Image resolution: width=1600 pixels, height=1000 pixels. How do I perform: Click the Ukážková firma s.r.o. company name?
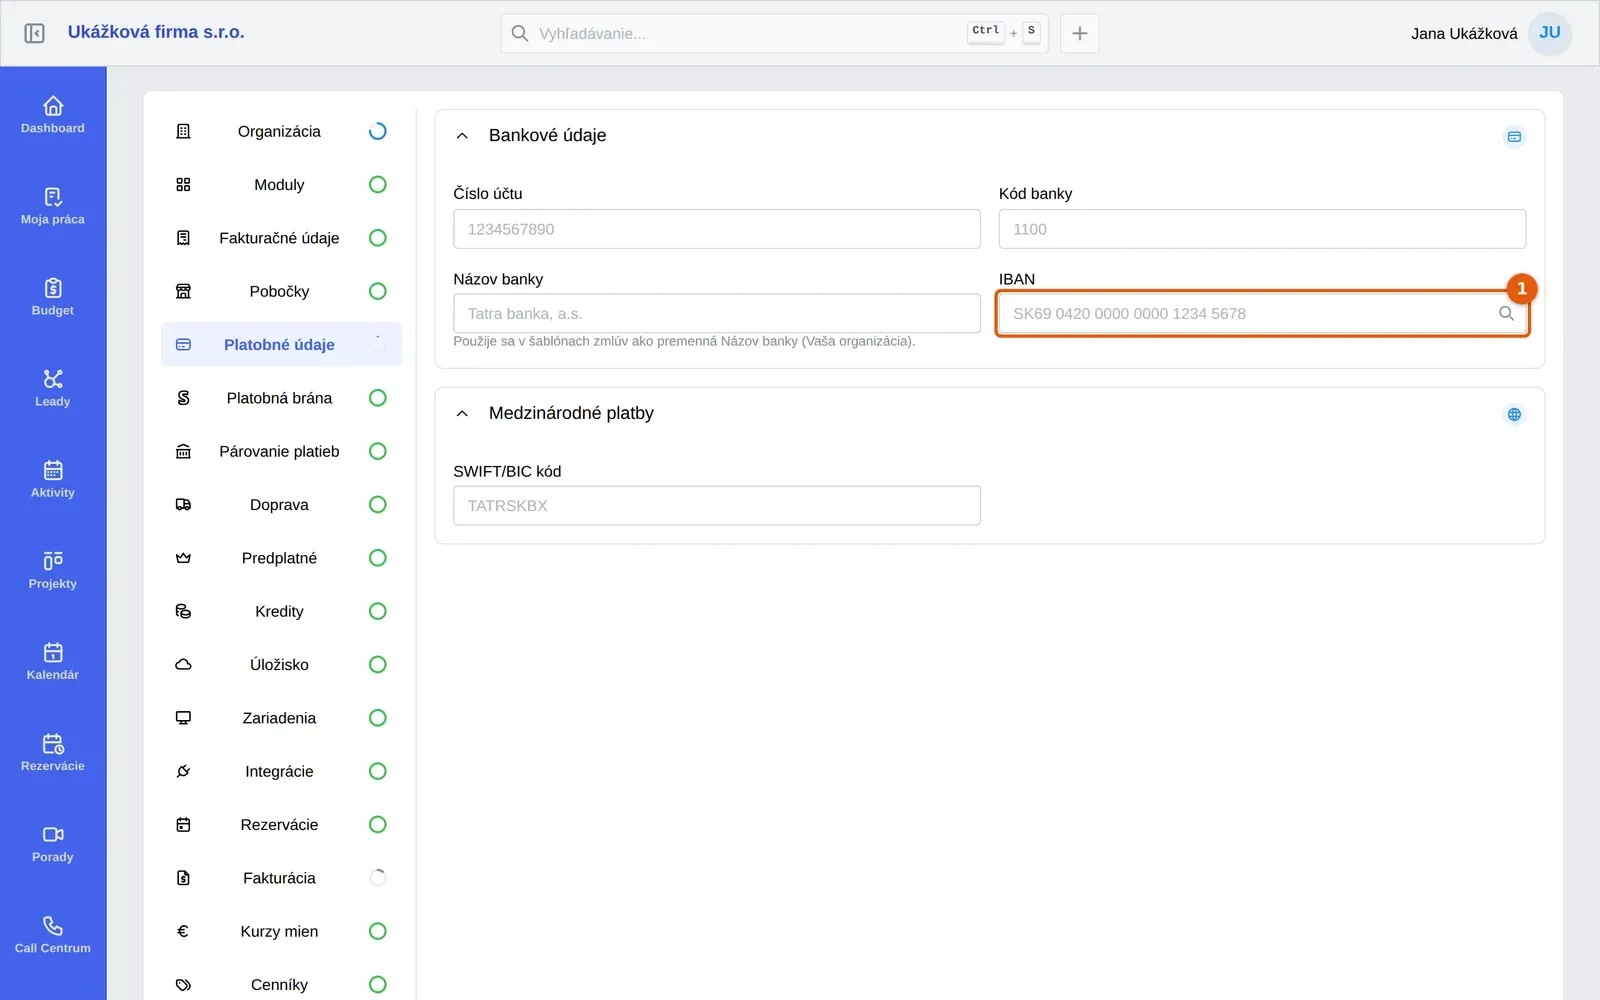(156, 32)
